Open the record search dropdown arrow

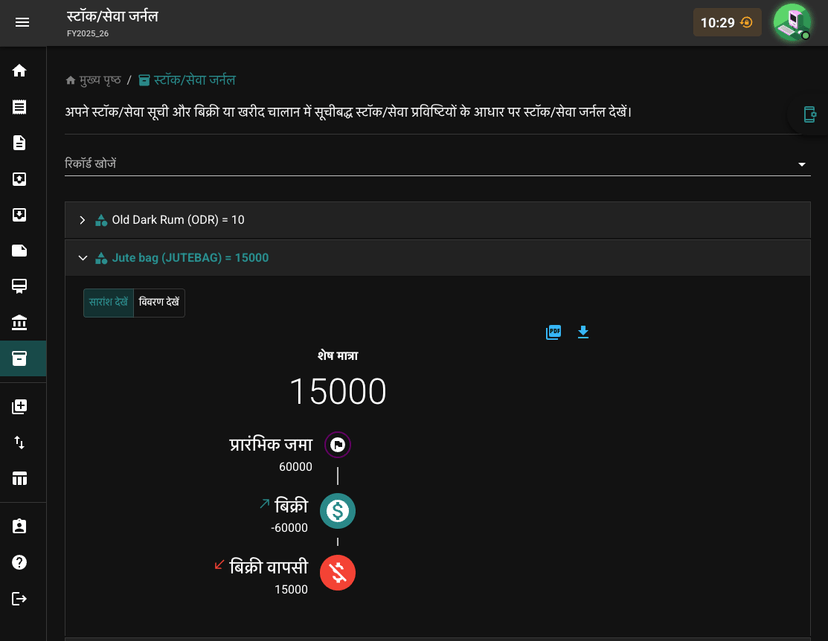802,164
